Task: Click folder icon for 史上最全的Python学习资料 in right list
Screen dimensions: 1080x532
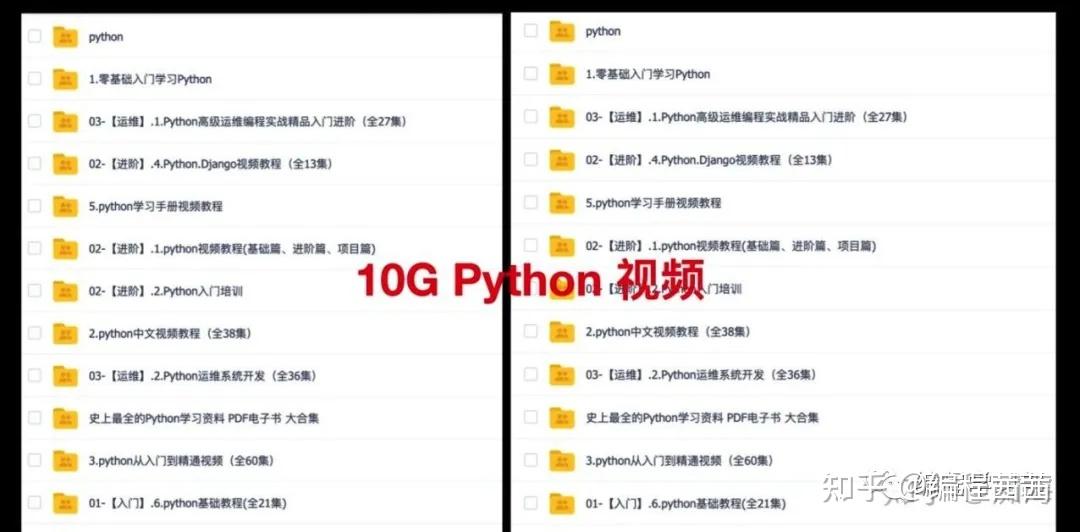Action: tap(562, 418)
